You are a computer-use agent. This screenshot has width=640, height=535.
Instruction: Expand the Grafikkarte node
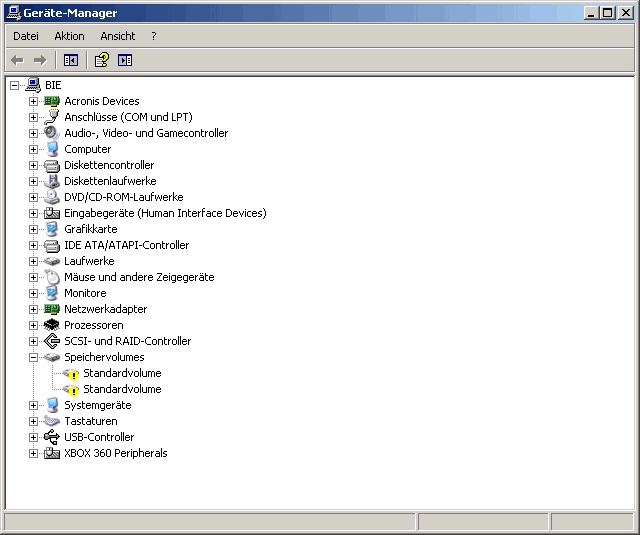[x=33, y=229]
